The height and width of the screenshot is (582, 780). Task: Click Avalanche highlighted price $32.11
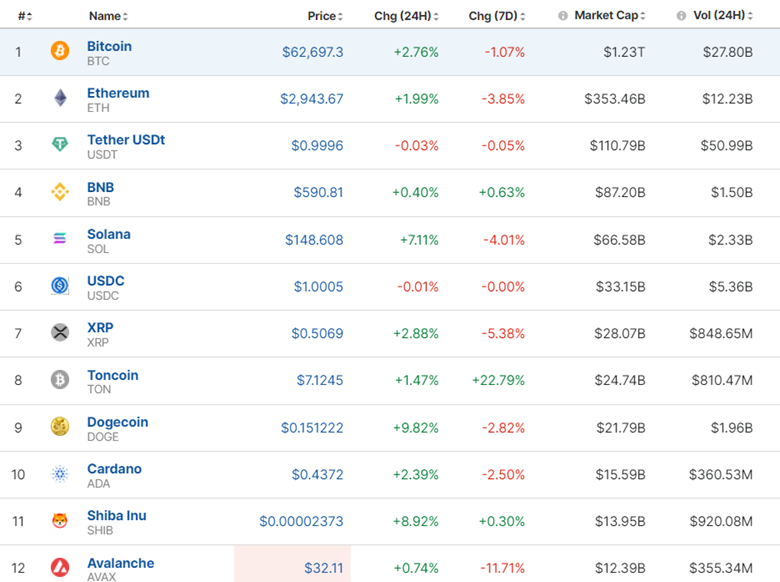click(x=324, y=568)
